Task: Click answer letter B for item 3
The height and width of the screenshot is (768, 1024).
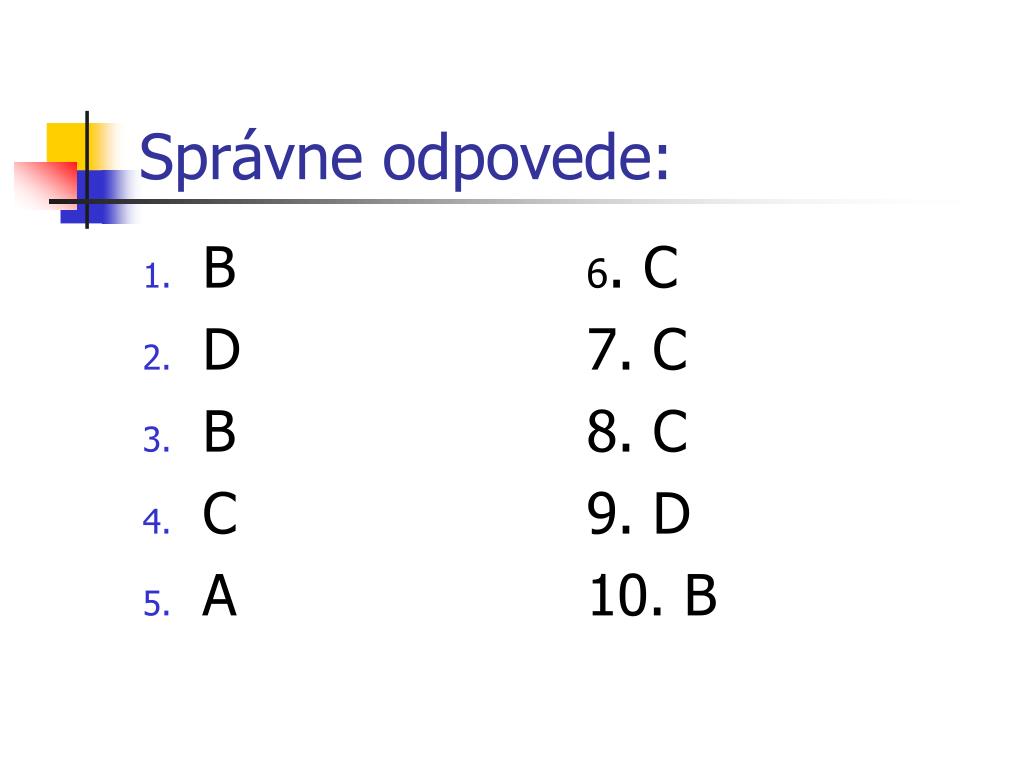Action: (219, 432)
